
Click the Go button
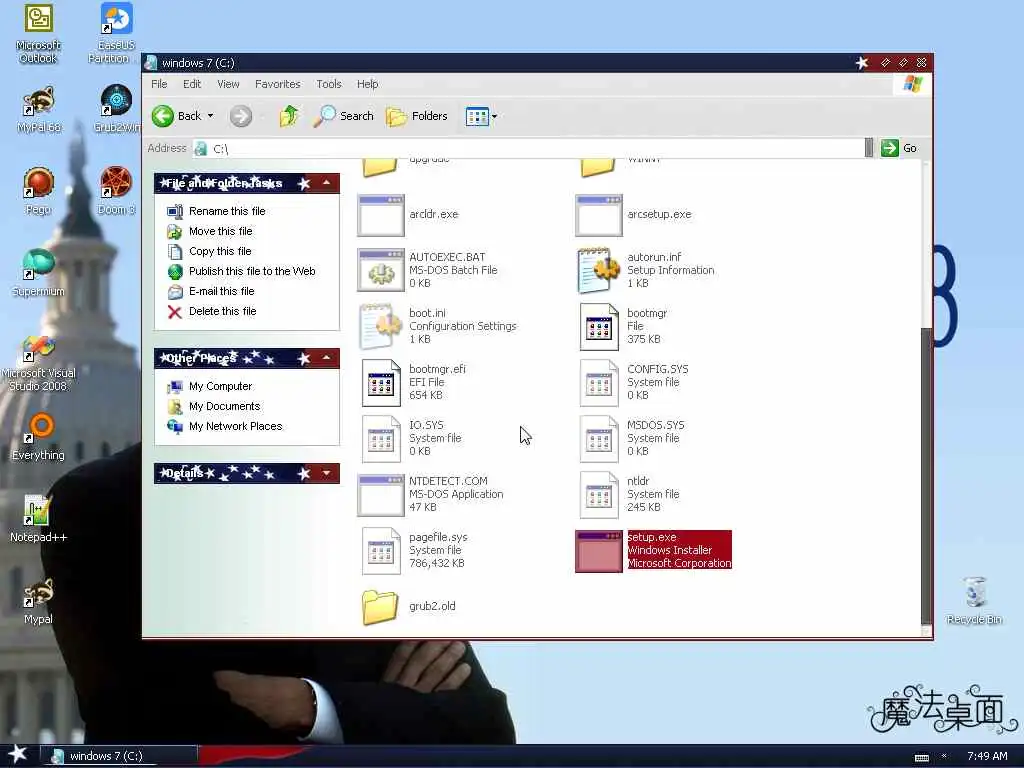coord(899,148)
